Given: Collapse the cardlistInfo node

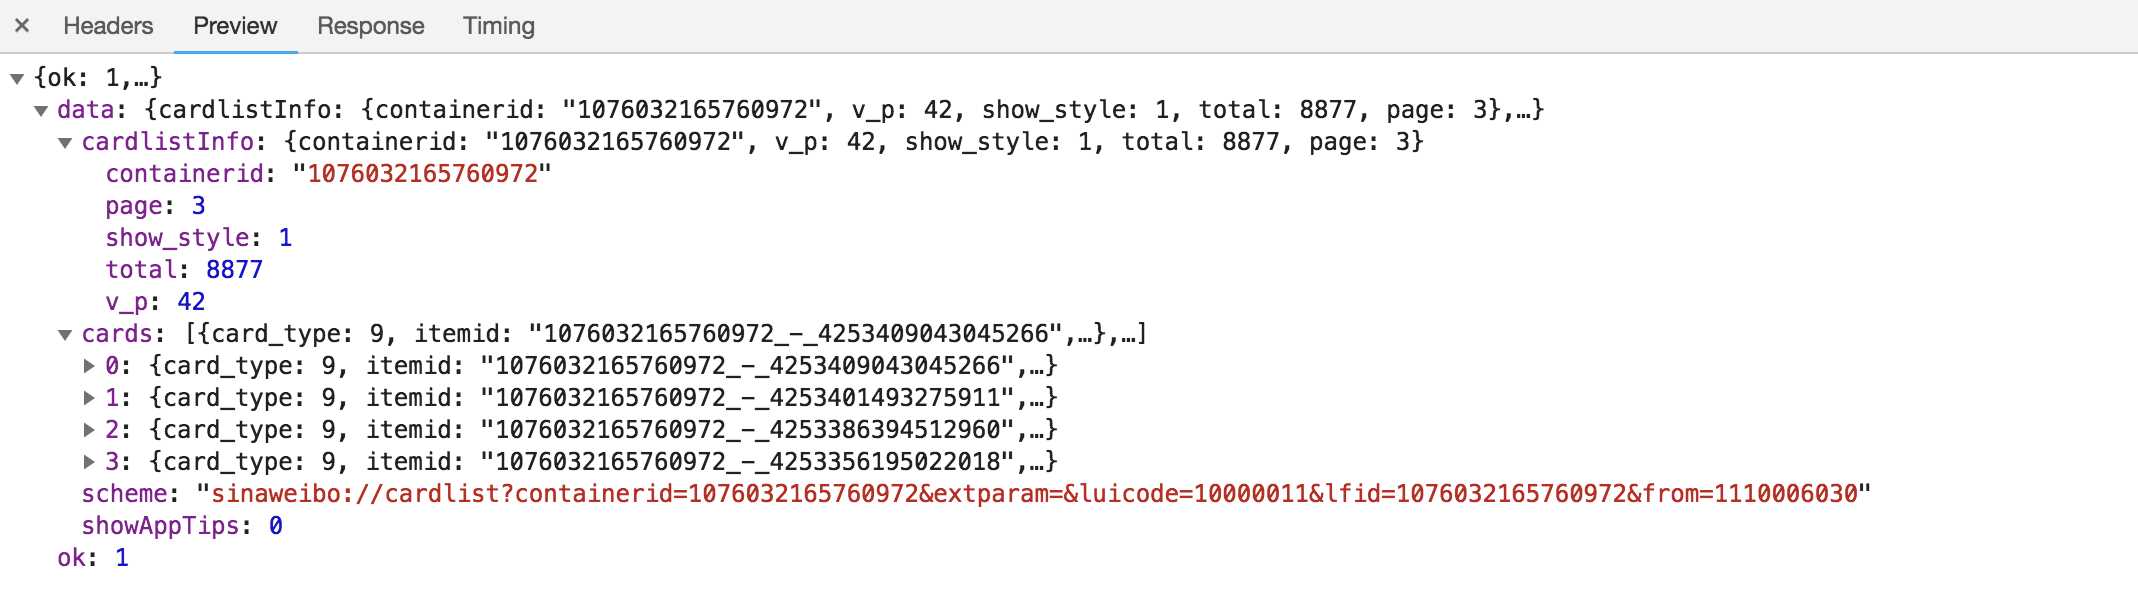Looking at the screenshot, I should click(65, 142).
